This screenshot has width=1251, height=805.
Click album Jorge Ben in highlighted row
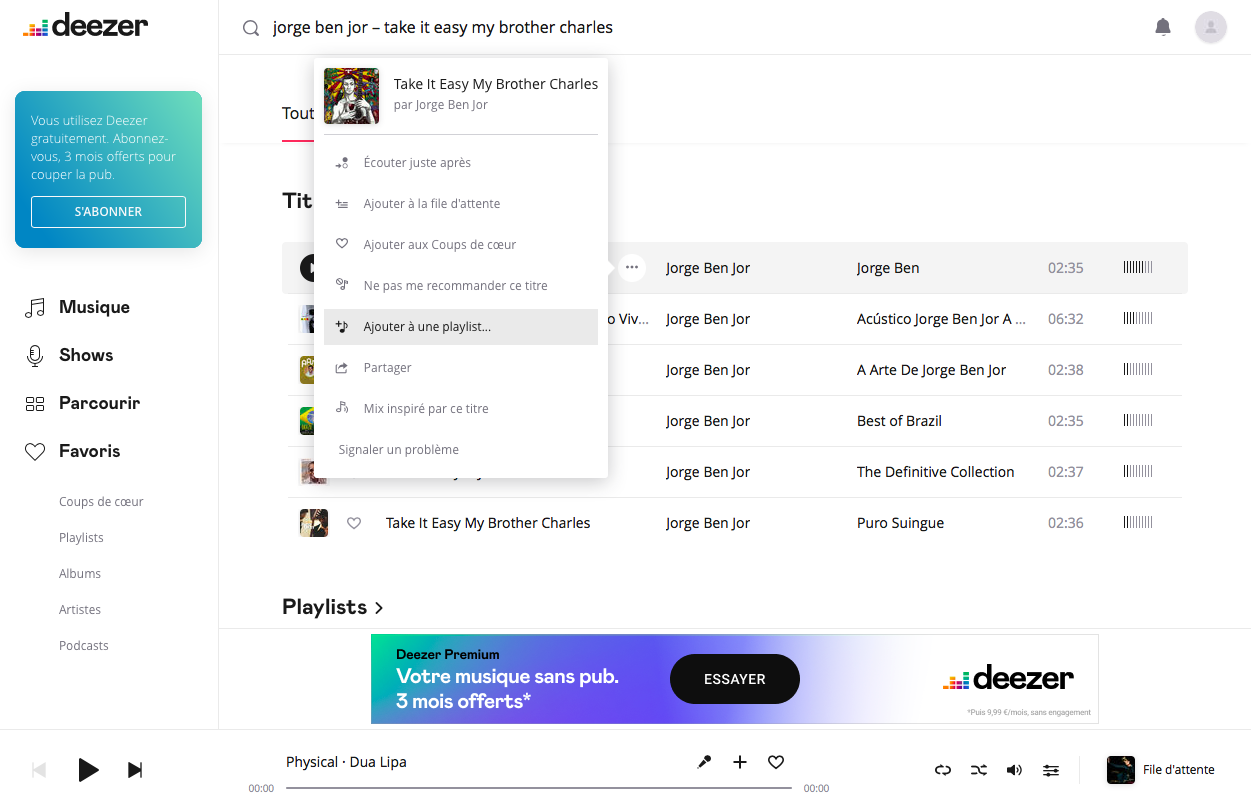[888, 268]
